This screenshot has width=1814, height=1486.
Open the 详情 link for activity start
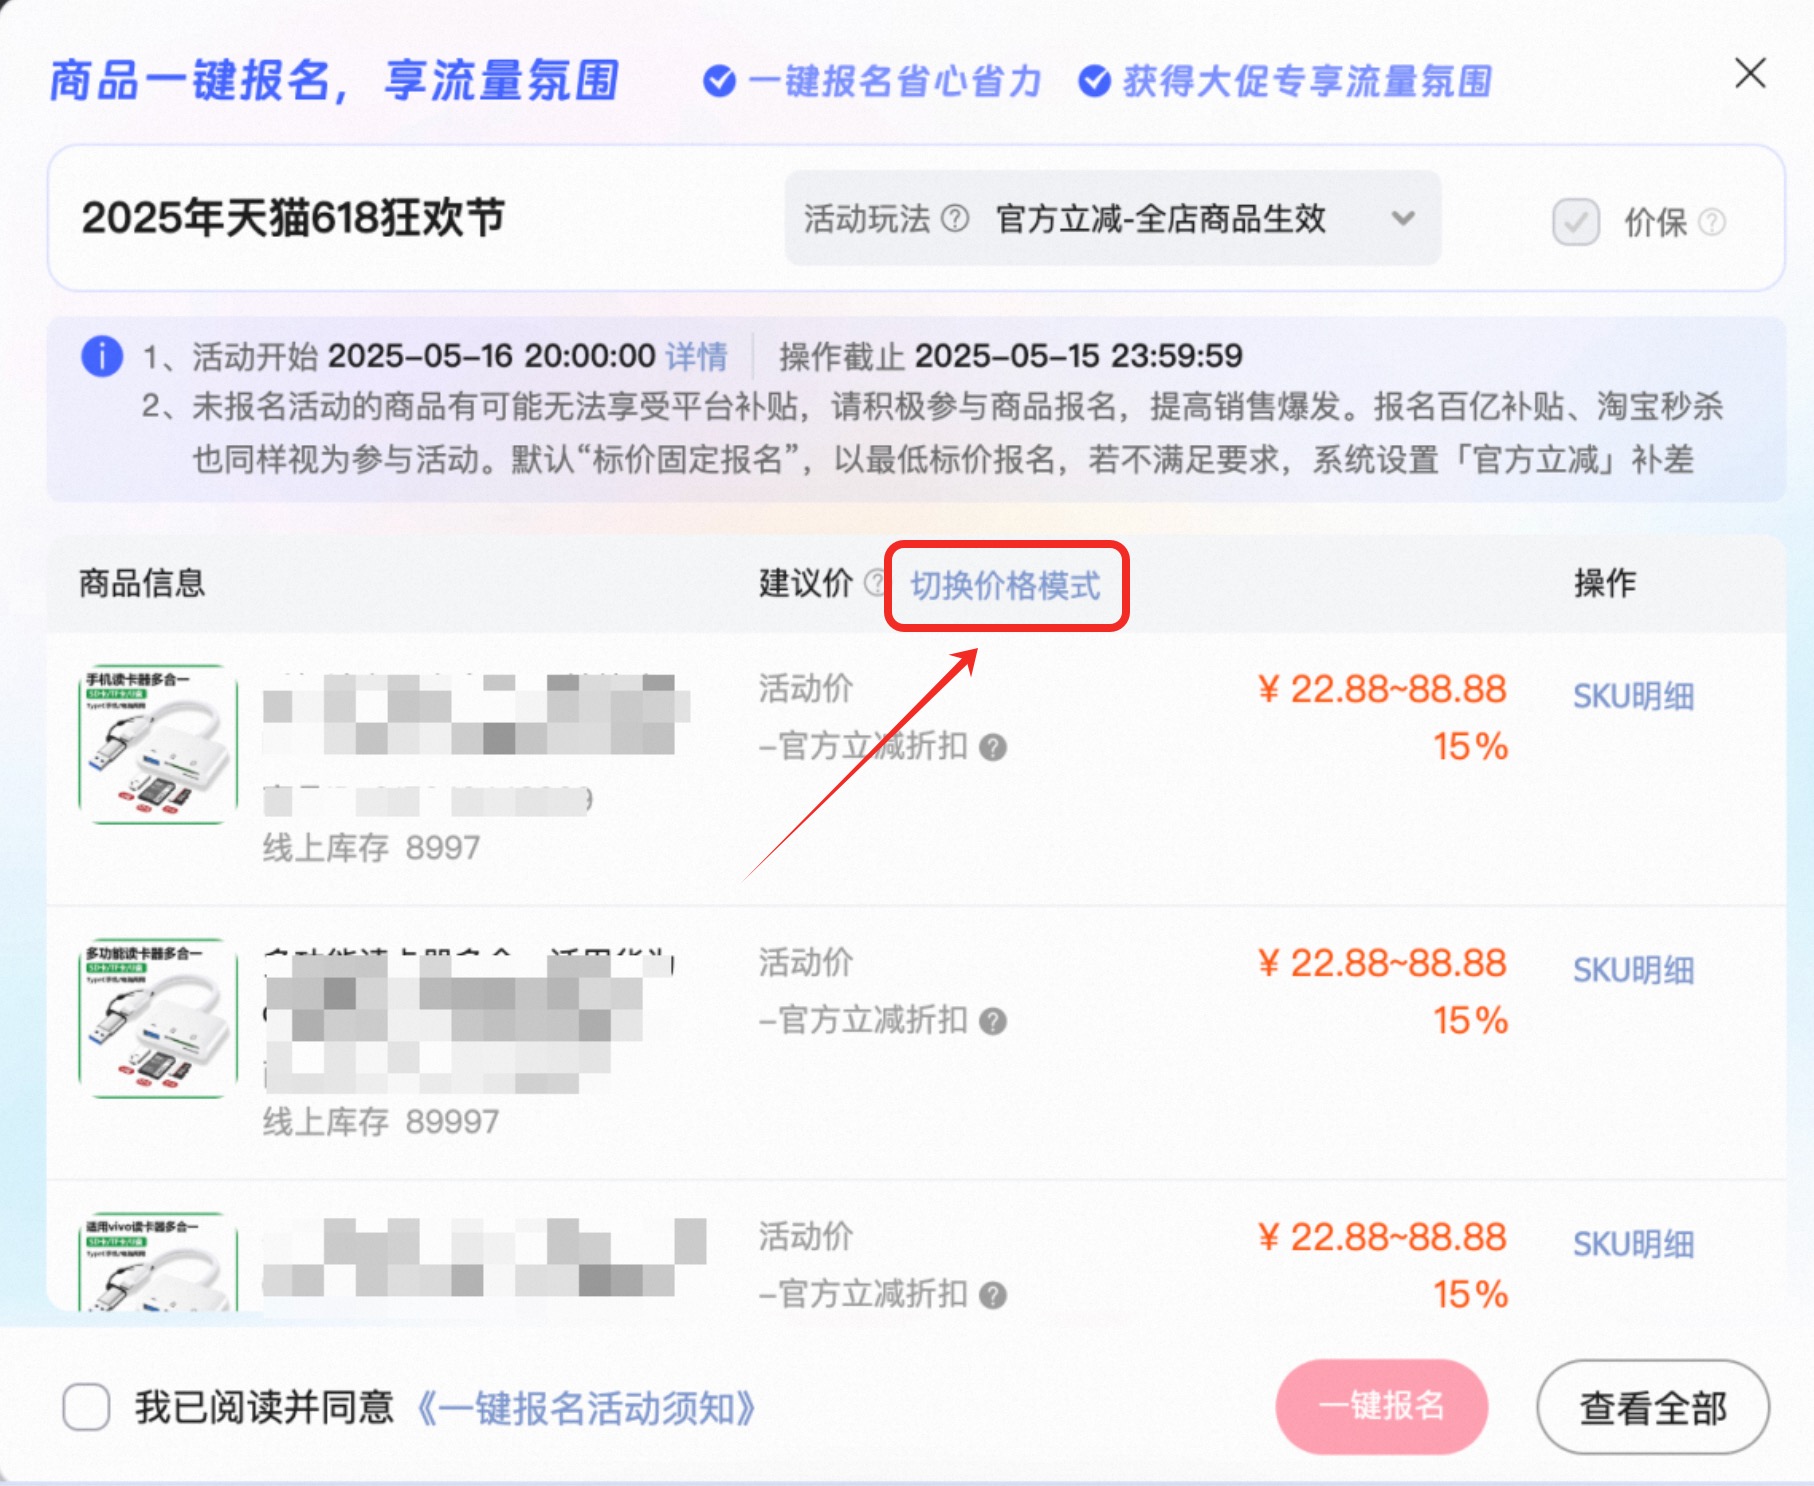pos(697,356)
